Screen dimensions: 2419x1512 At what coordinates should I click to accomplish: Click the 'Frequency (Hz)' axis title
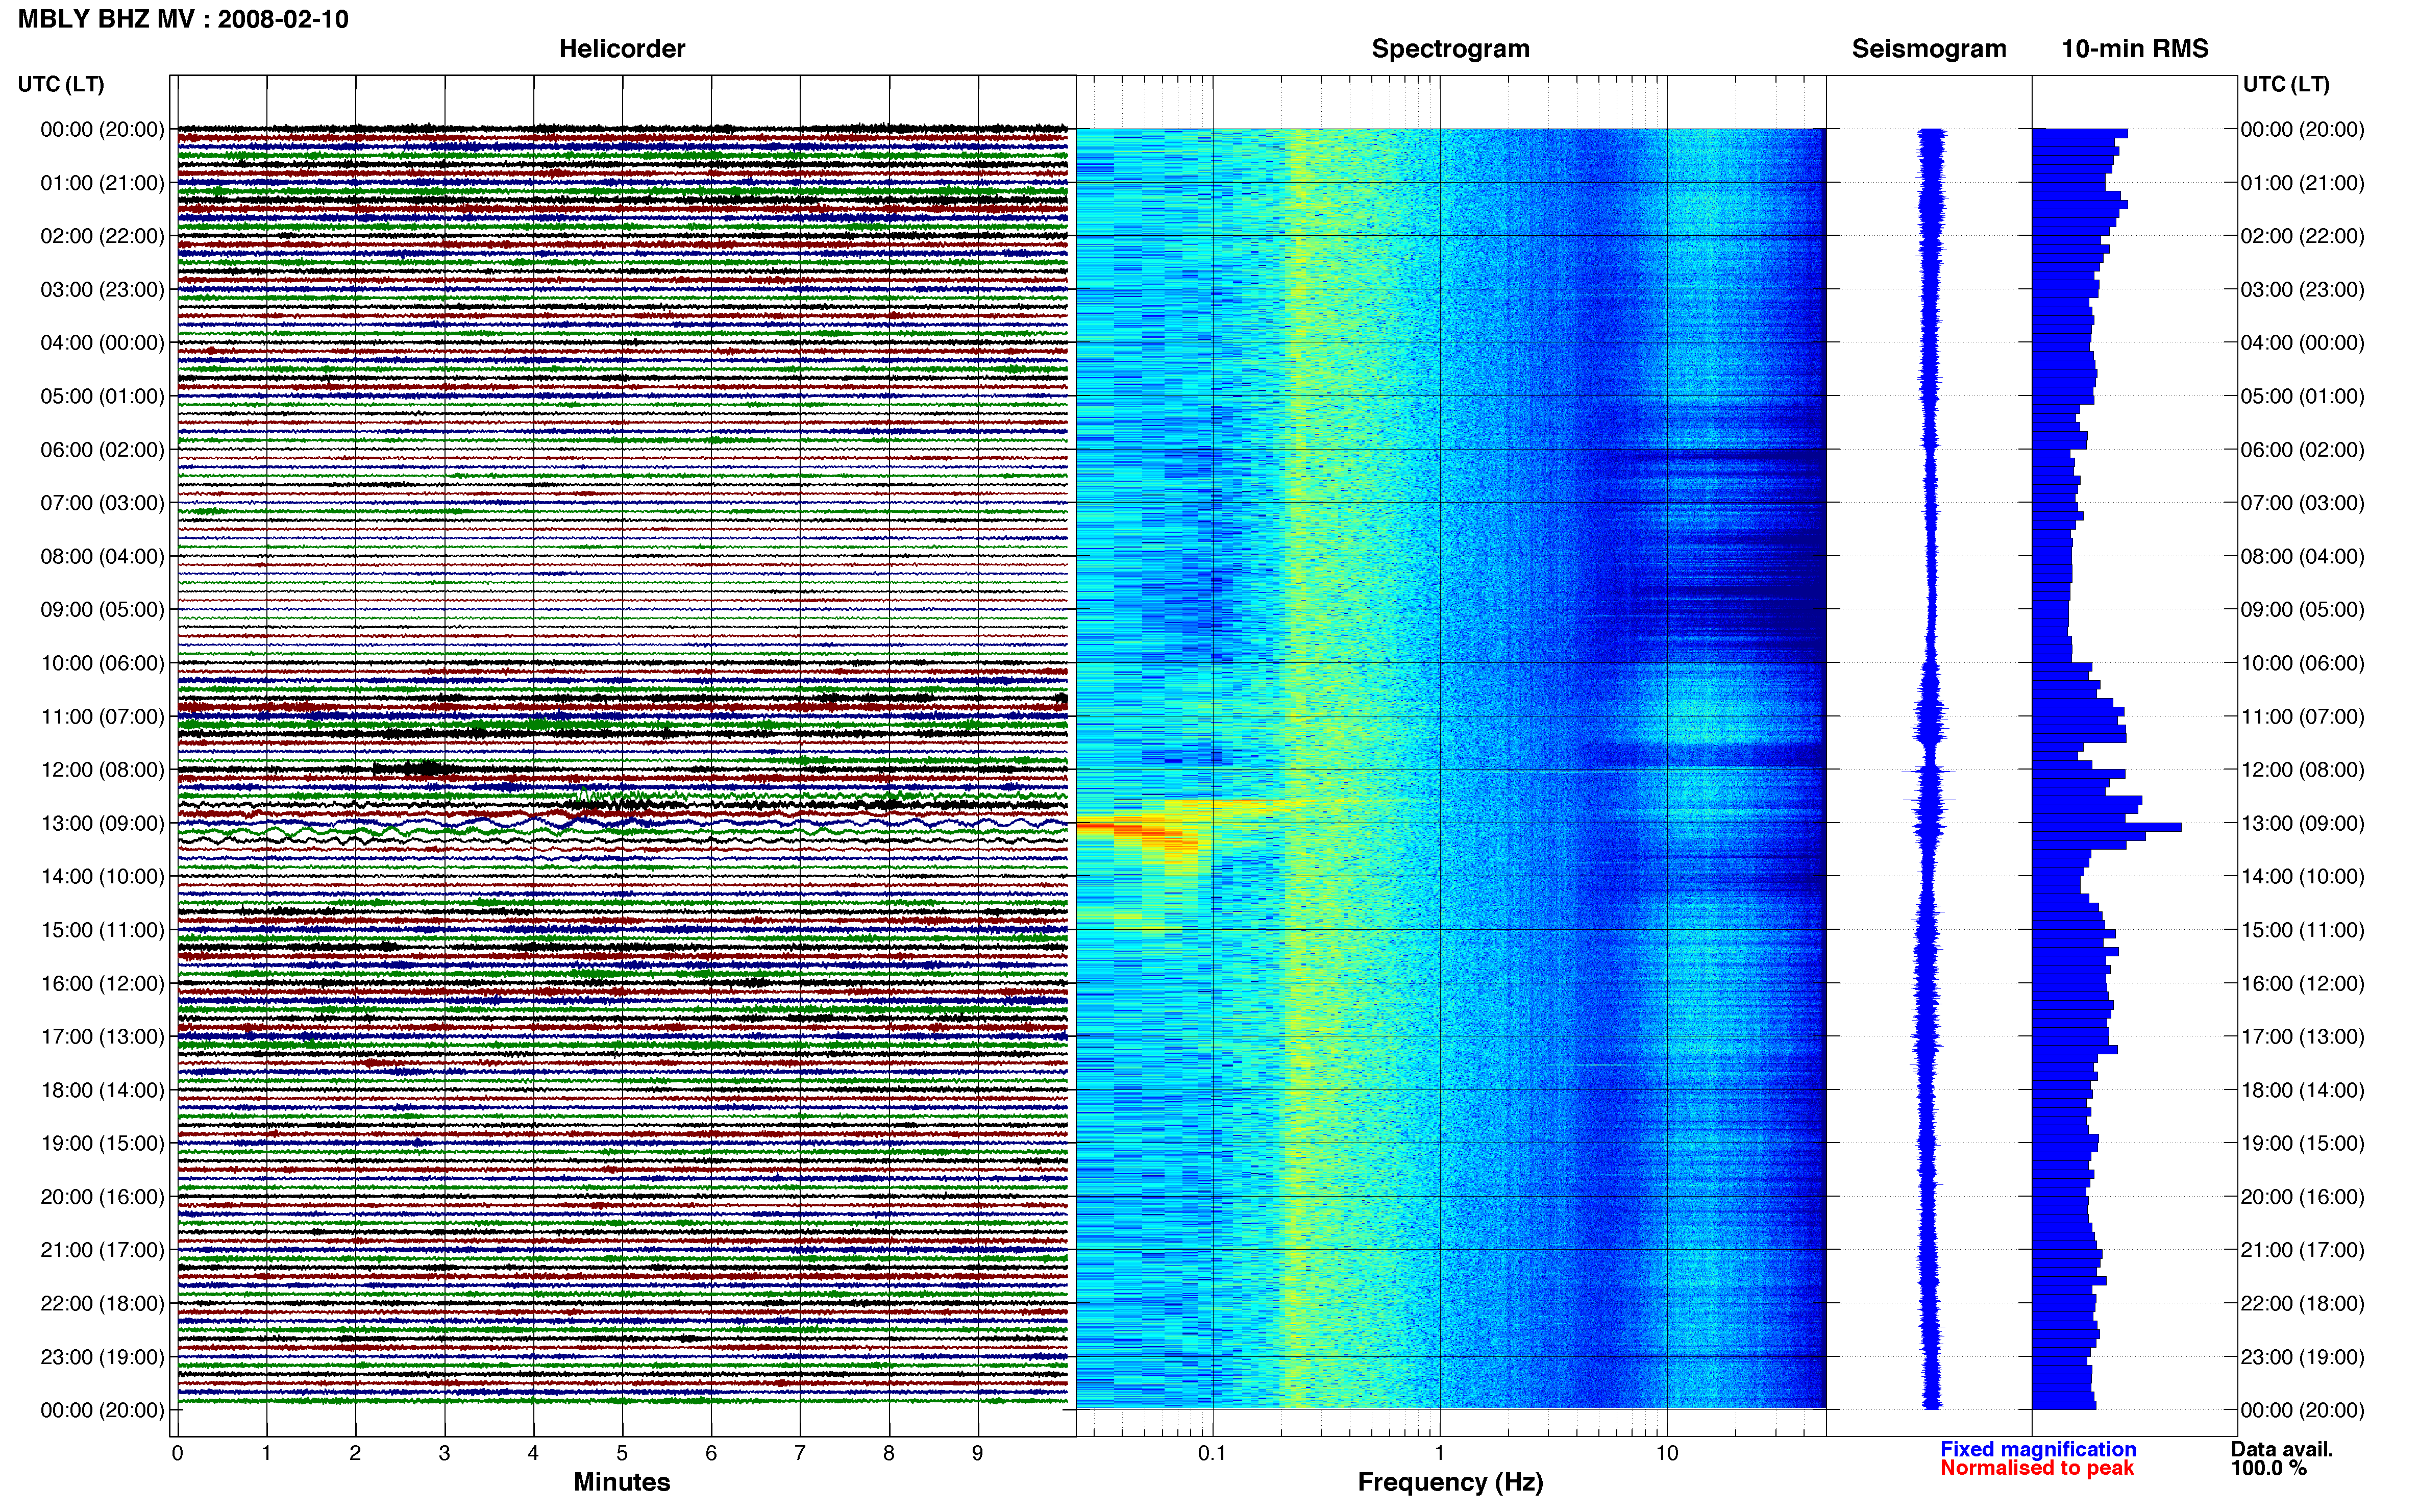click(x=1450, y=1482)
